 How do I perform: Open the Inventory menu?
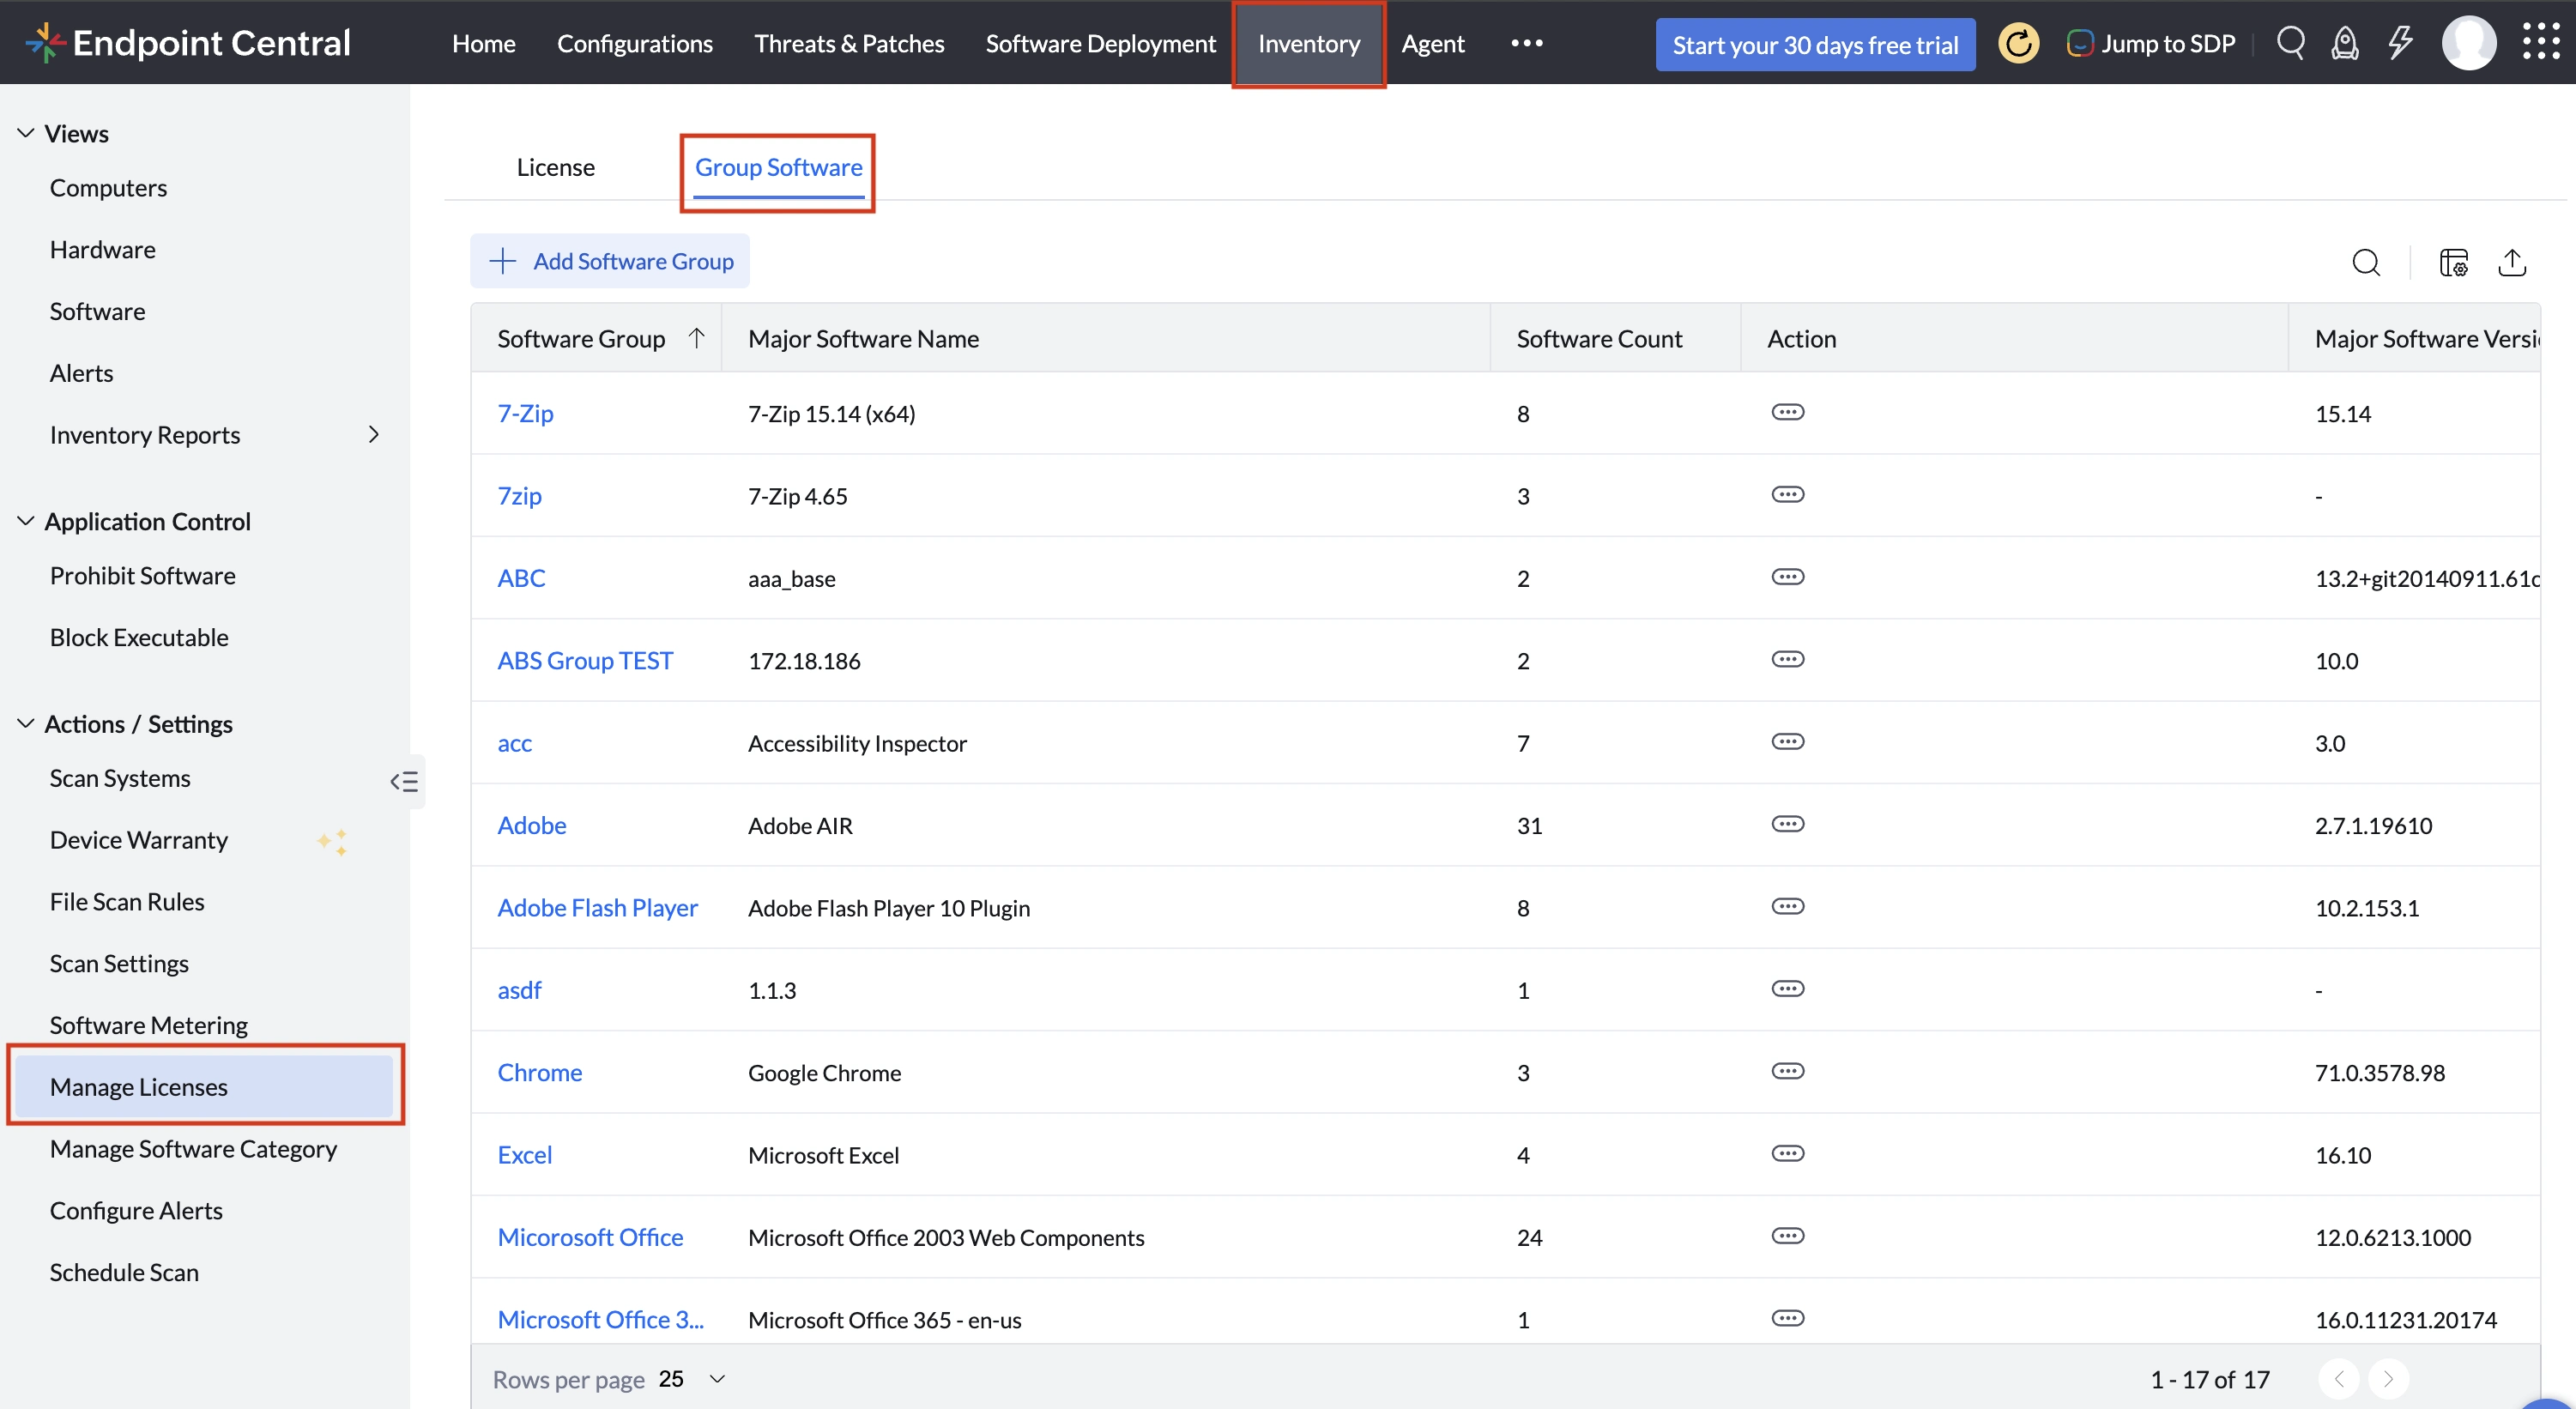1308,43
